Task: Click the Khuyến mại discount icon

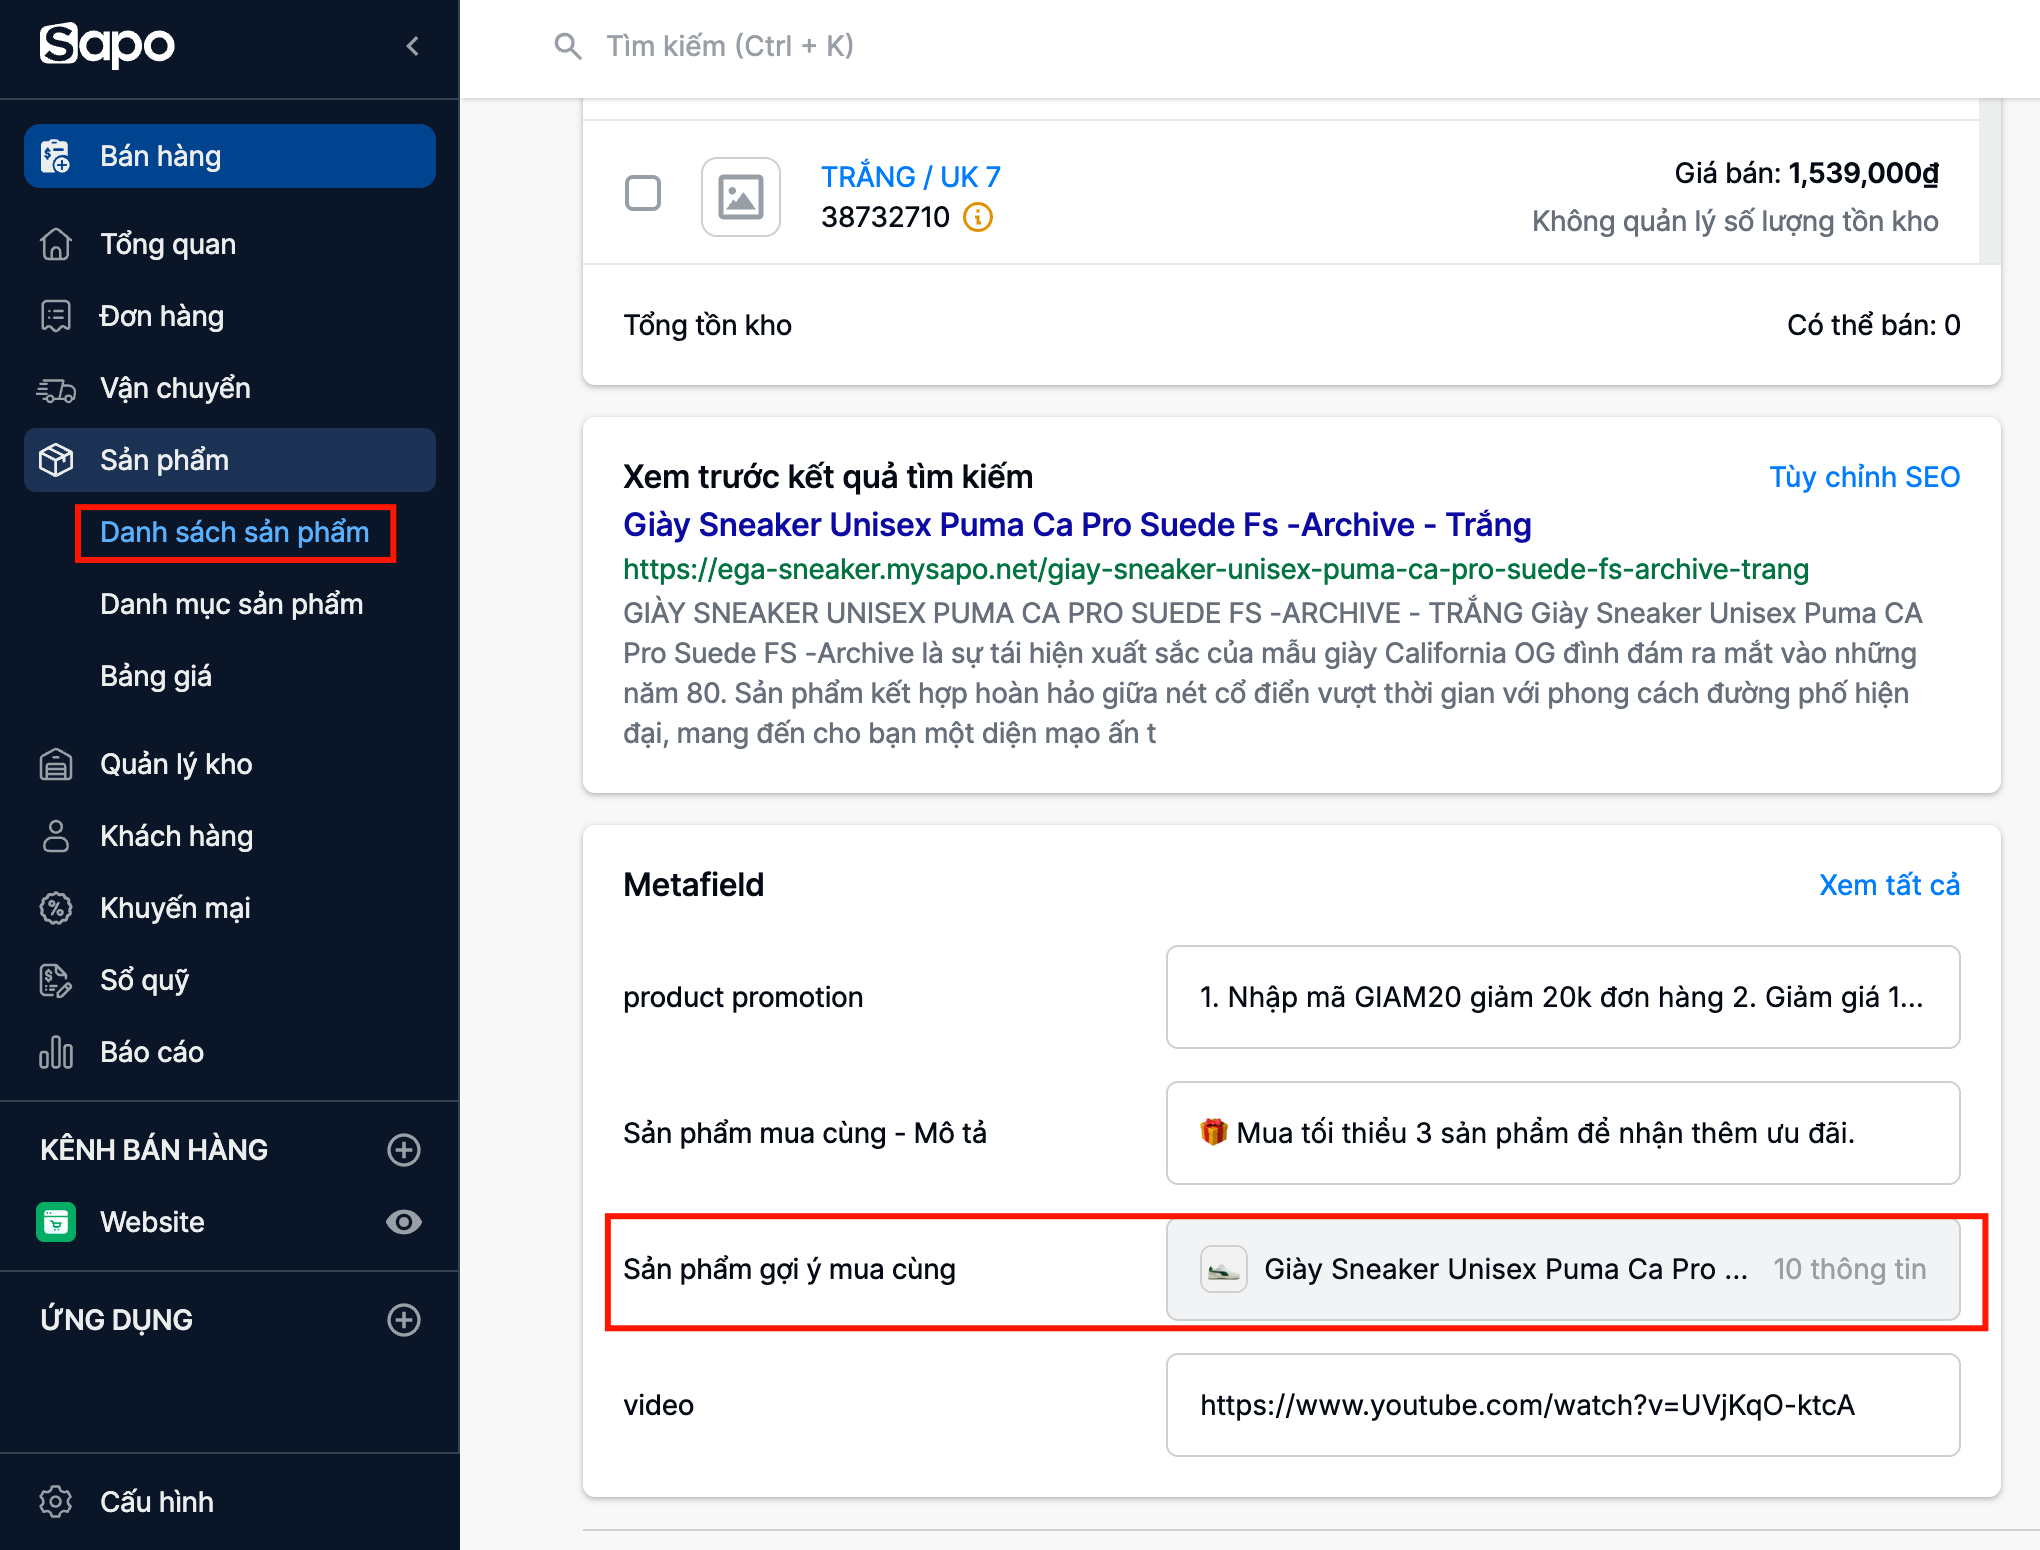Action: pos(56,908)
